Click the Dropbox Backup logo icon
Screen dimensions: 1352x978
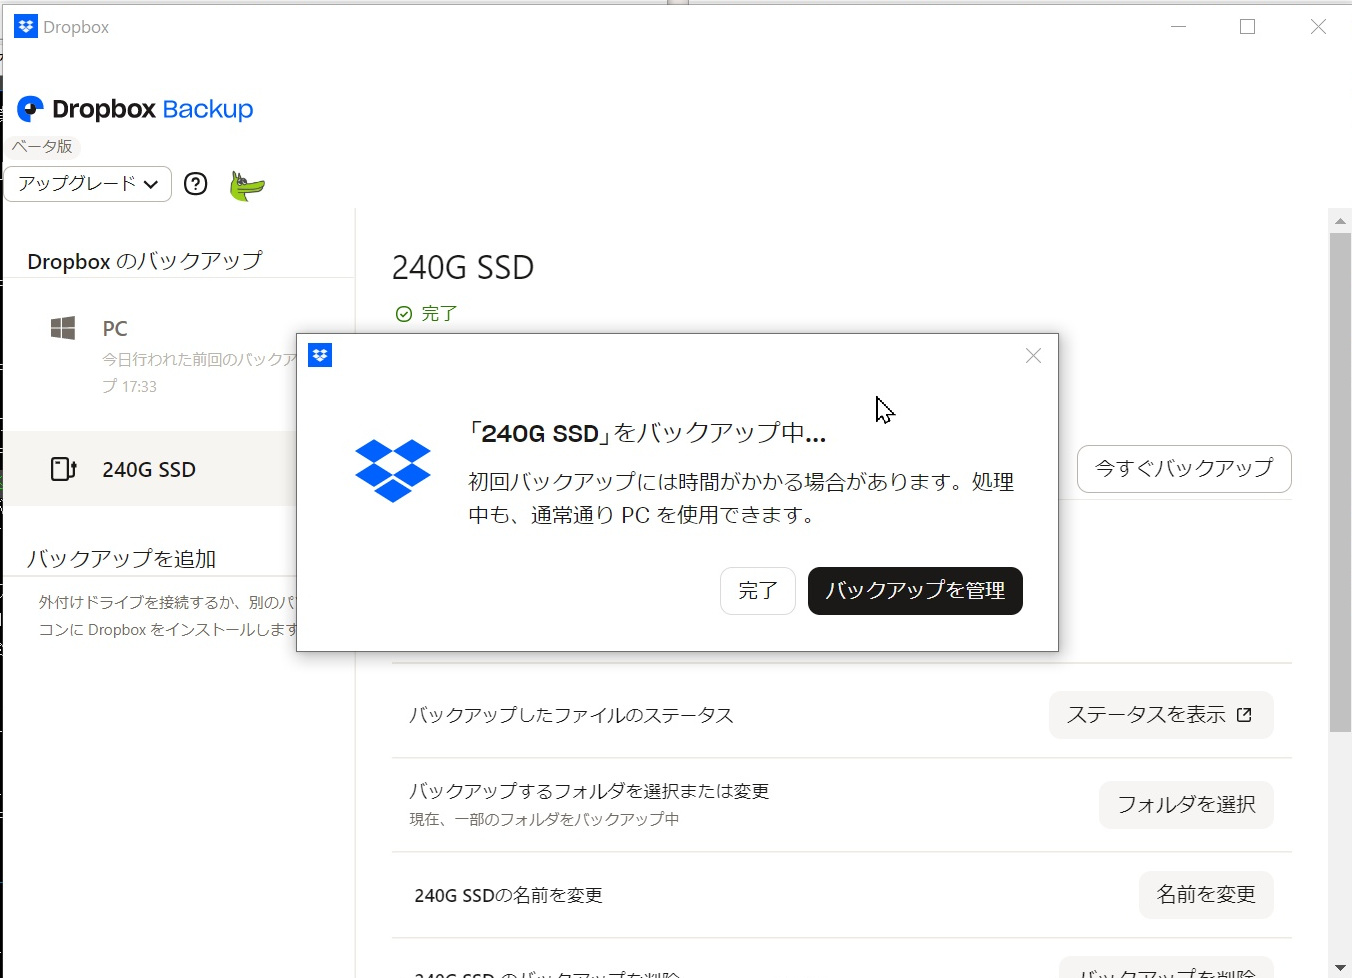tap(31, 109)
